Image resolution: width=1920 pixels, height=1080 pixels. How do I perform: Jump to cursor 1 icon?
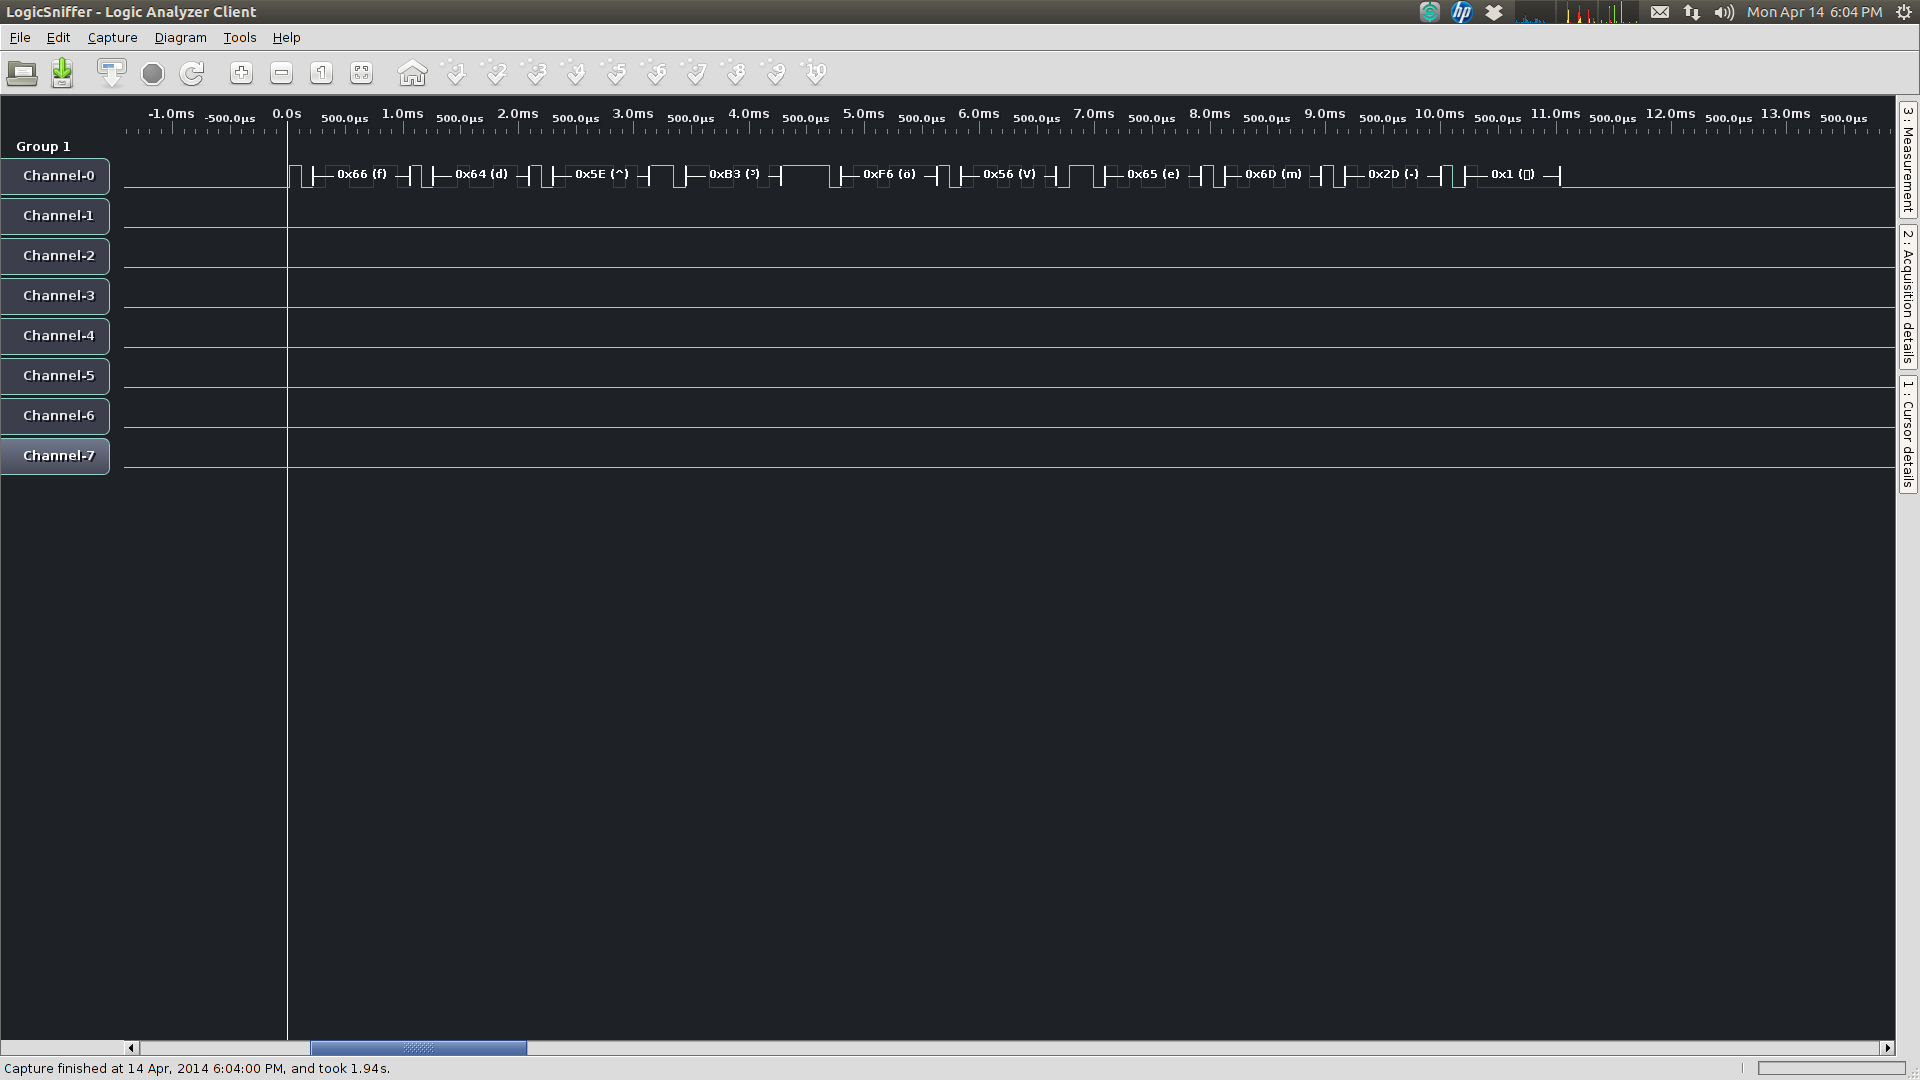click(456, 73)
